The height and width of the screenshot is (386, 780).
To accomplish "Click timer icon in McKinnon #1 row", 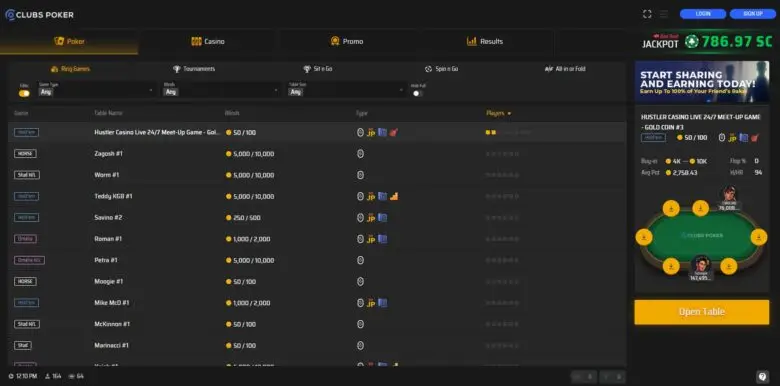I will point(361,324).
